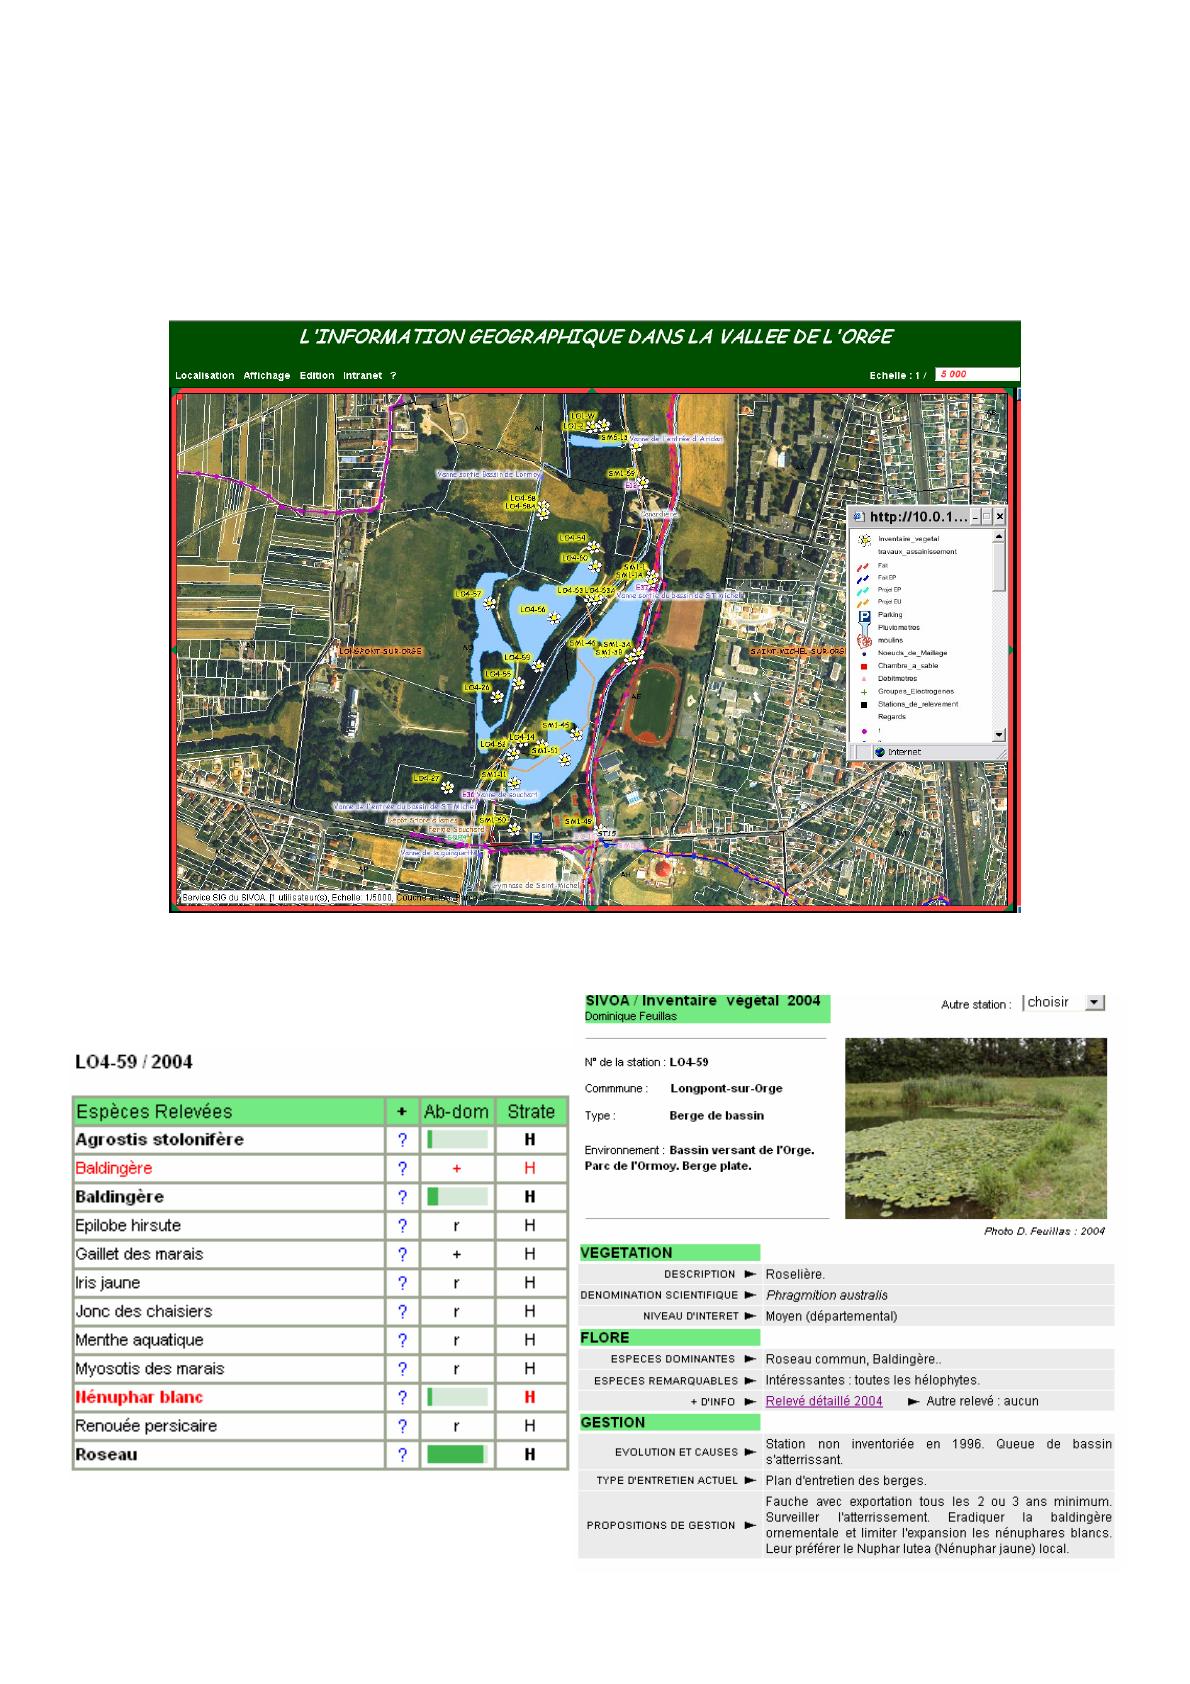Screen dimensions: 1190x1684
Task: Click the station photo by D. Feuillas
Action: click(x=976, y=1128)
